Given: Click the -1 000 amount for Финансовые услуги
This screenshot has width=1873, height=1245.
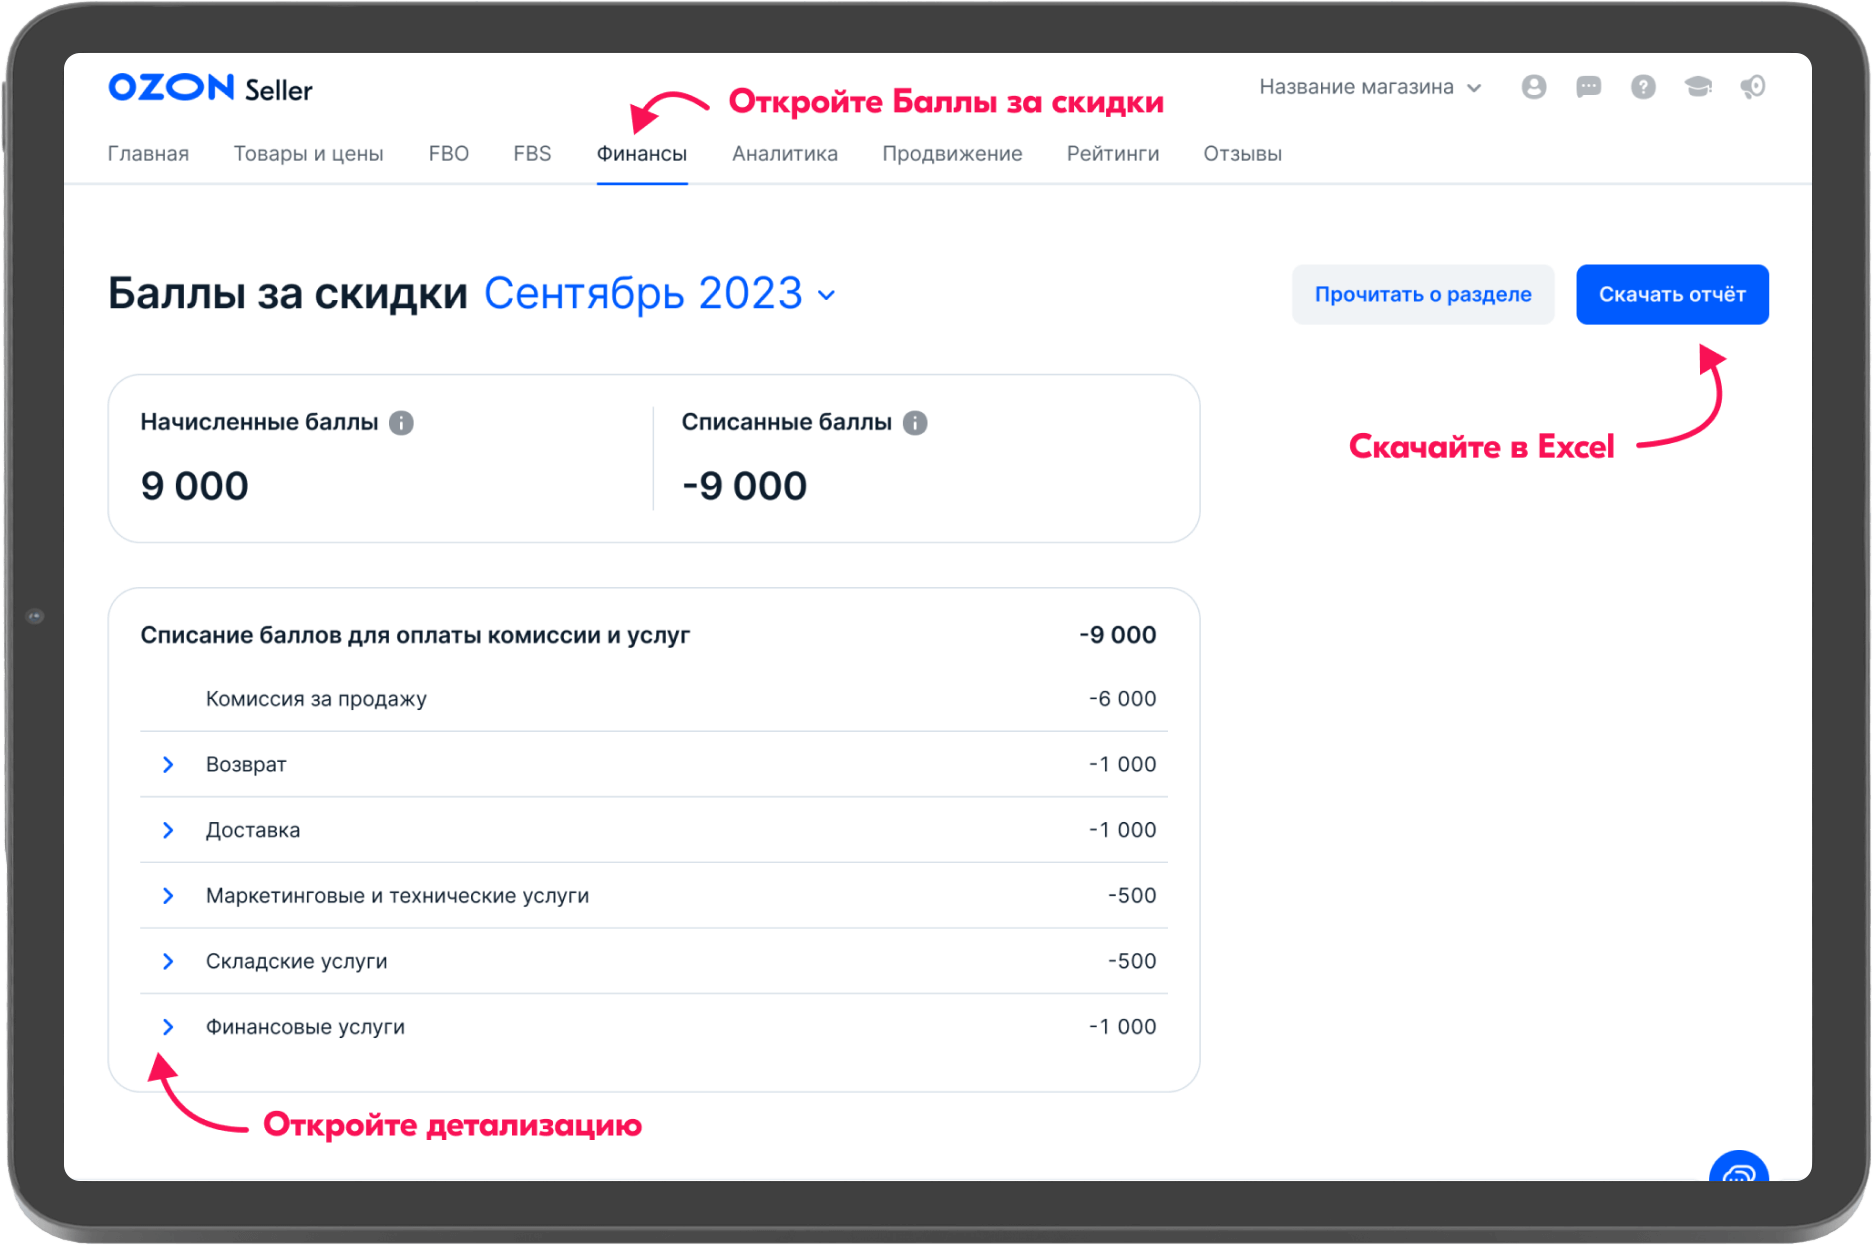Looking at the screenshot, I should click(x=1122, y=1027).
